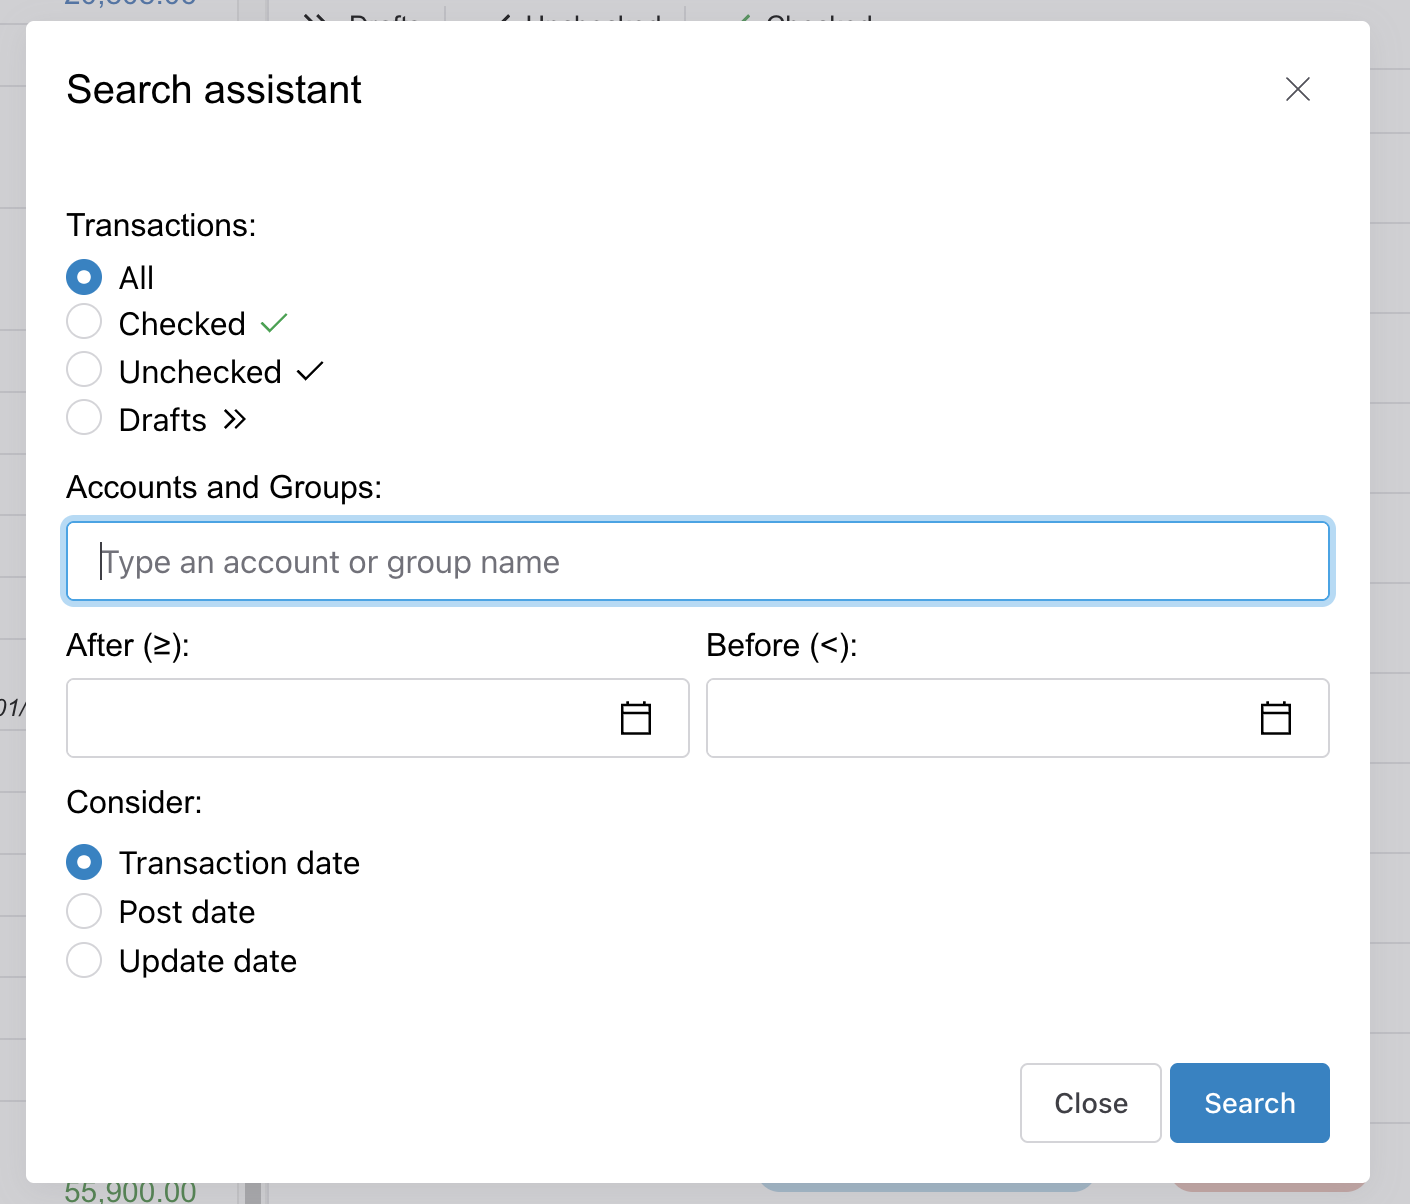Screen dimensions: 1410x1204
Task: Select the Checked transactions filter
Action: pyautogui.click(x=84, y=321)
